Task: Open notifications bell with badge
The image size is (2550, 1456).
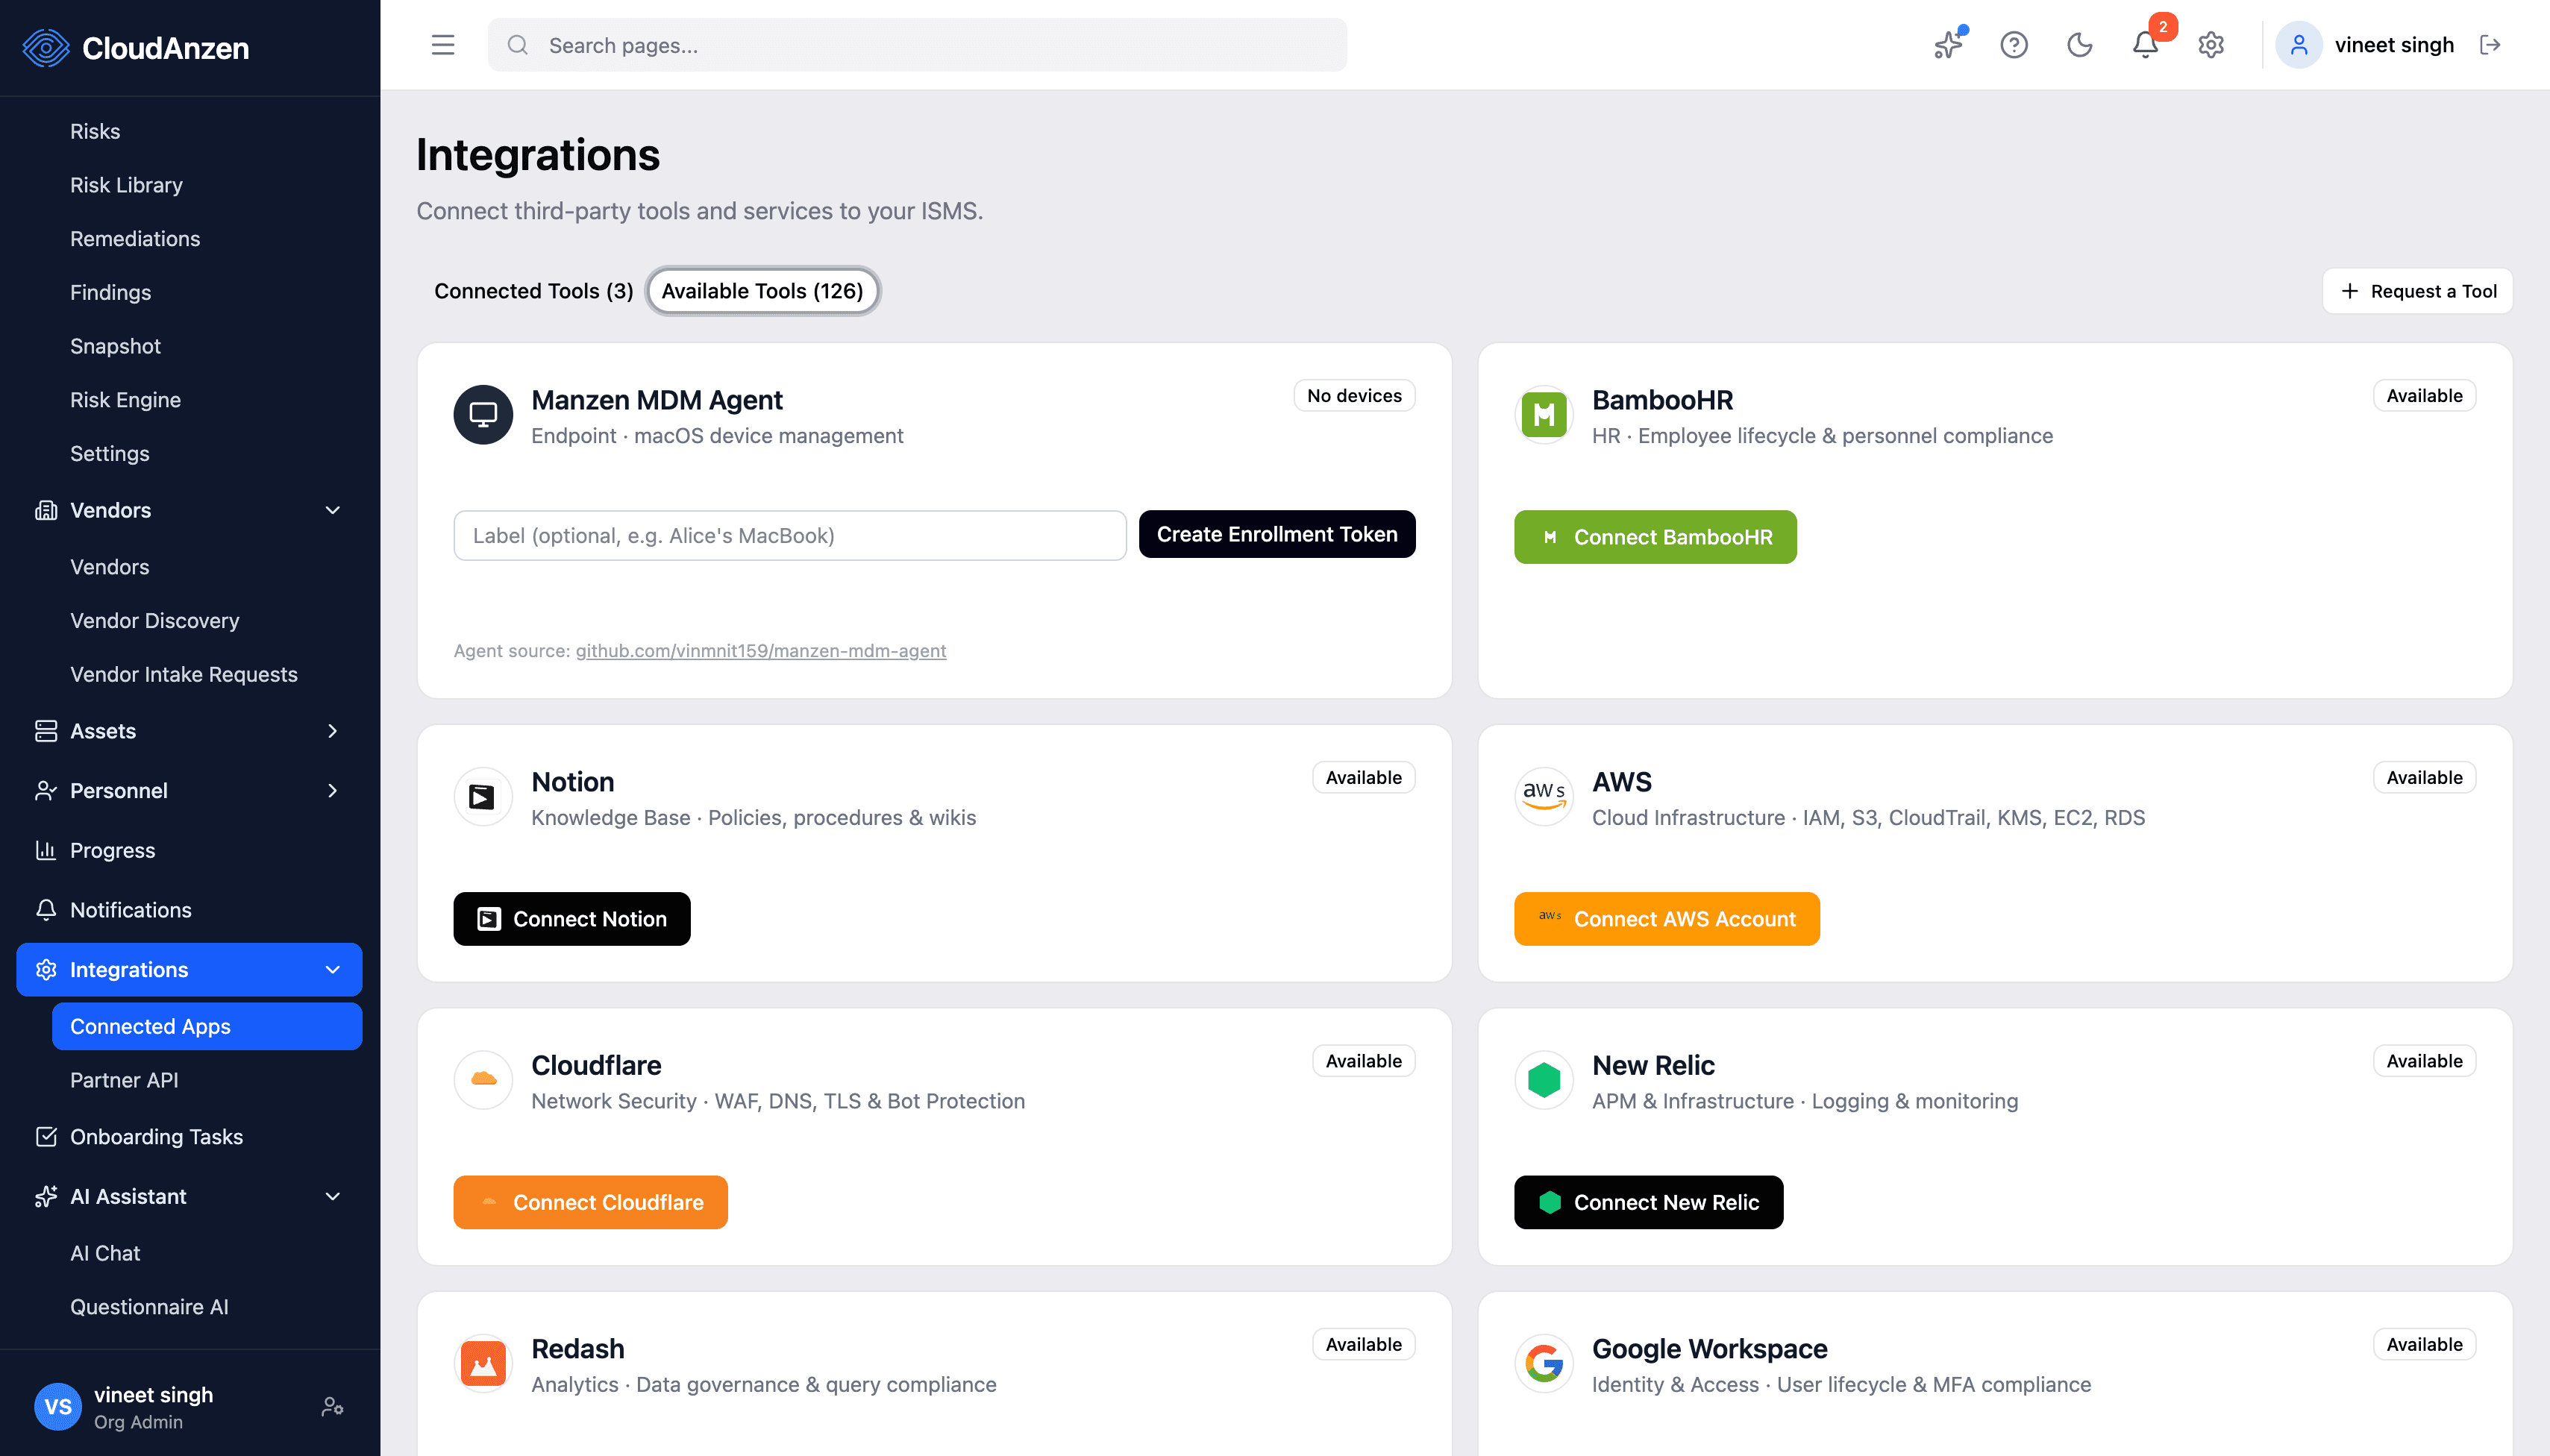Action: (x=2145, y=45)
